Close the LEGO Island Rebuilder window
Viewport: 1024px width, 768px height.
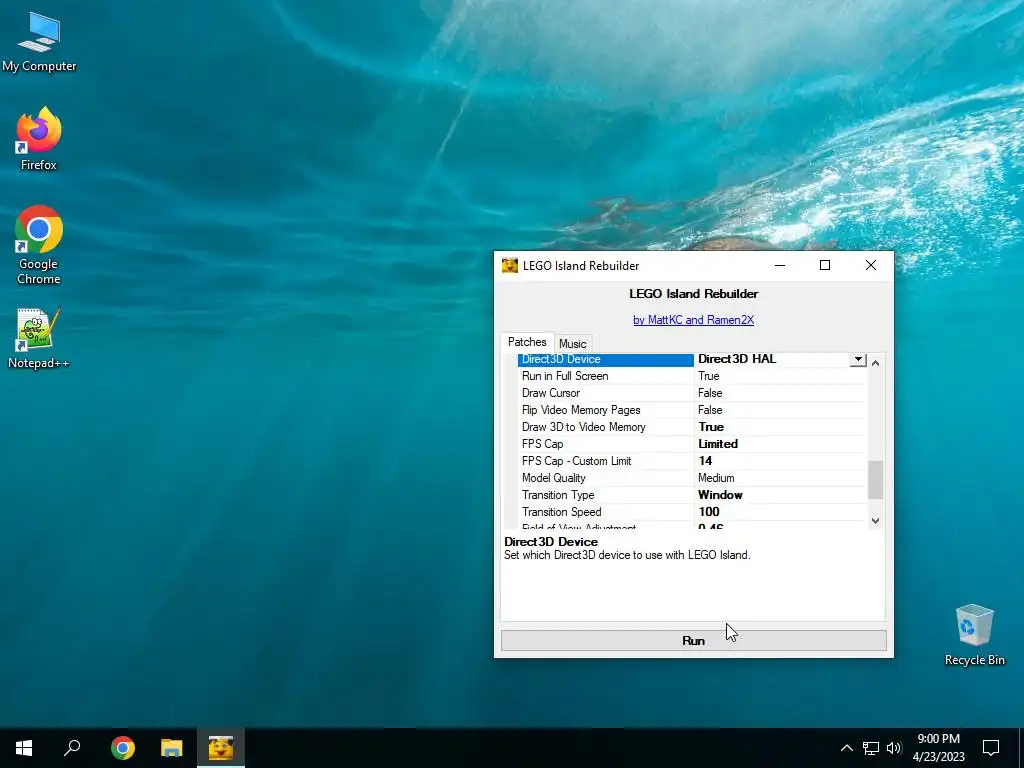[x=871, y=265]
